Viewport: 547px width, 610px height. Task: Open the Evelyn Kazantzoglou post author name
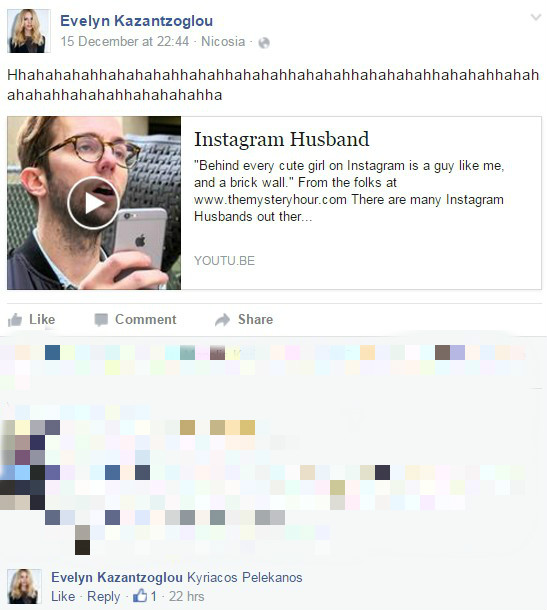coord(137,21)
